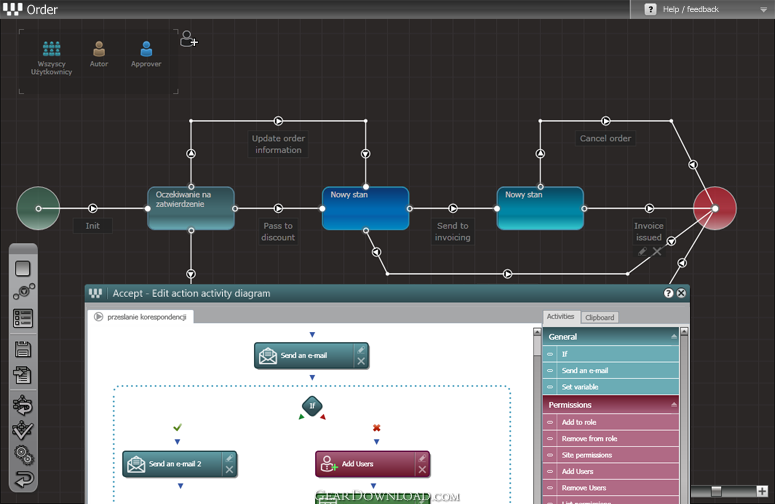Image resolution: width=775 pixels, height=504 pixels.
Task: Edit the Send an e-mail activity pencil
Action: (x=361, y=350)
